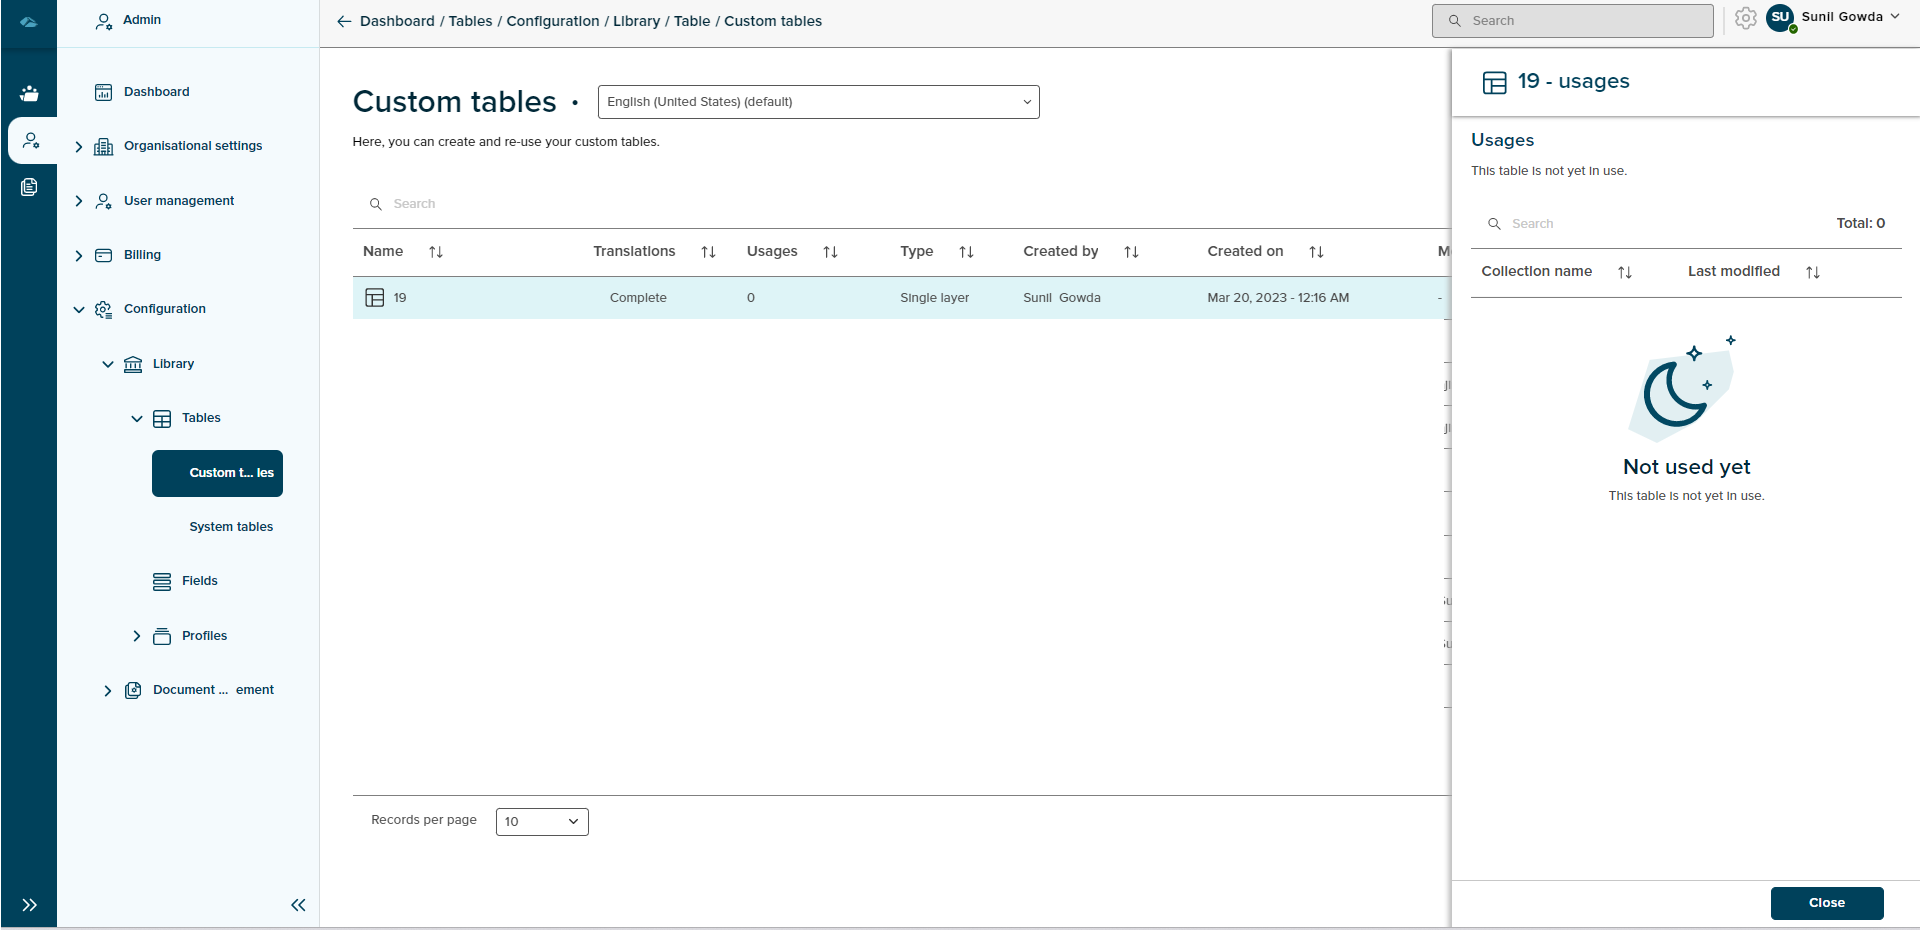This screenshot has height=930, width=1920.
Task: Open the documents icon in left rail
Action: (x=29, y=187)
